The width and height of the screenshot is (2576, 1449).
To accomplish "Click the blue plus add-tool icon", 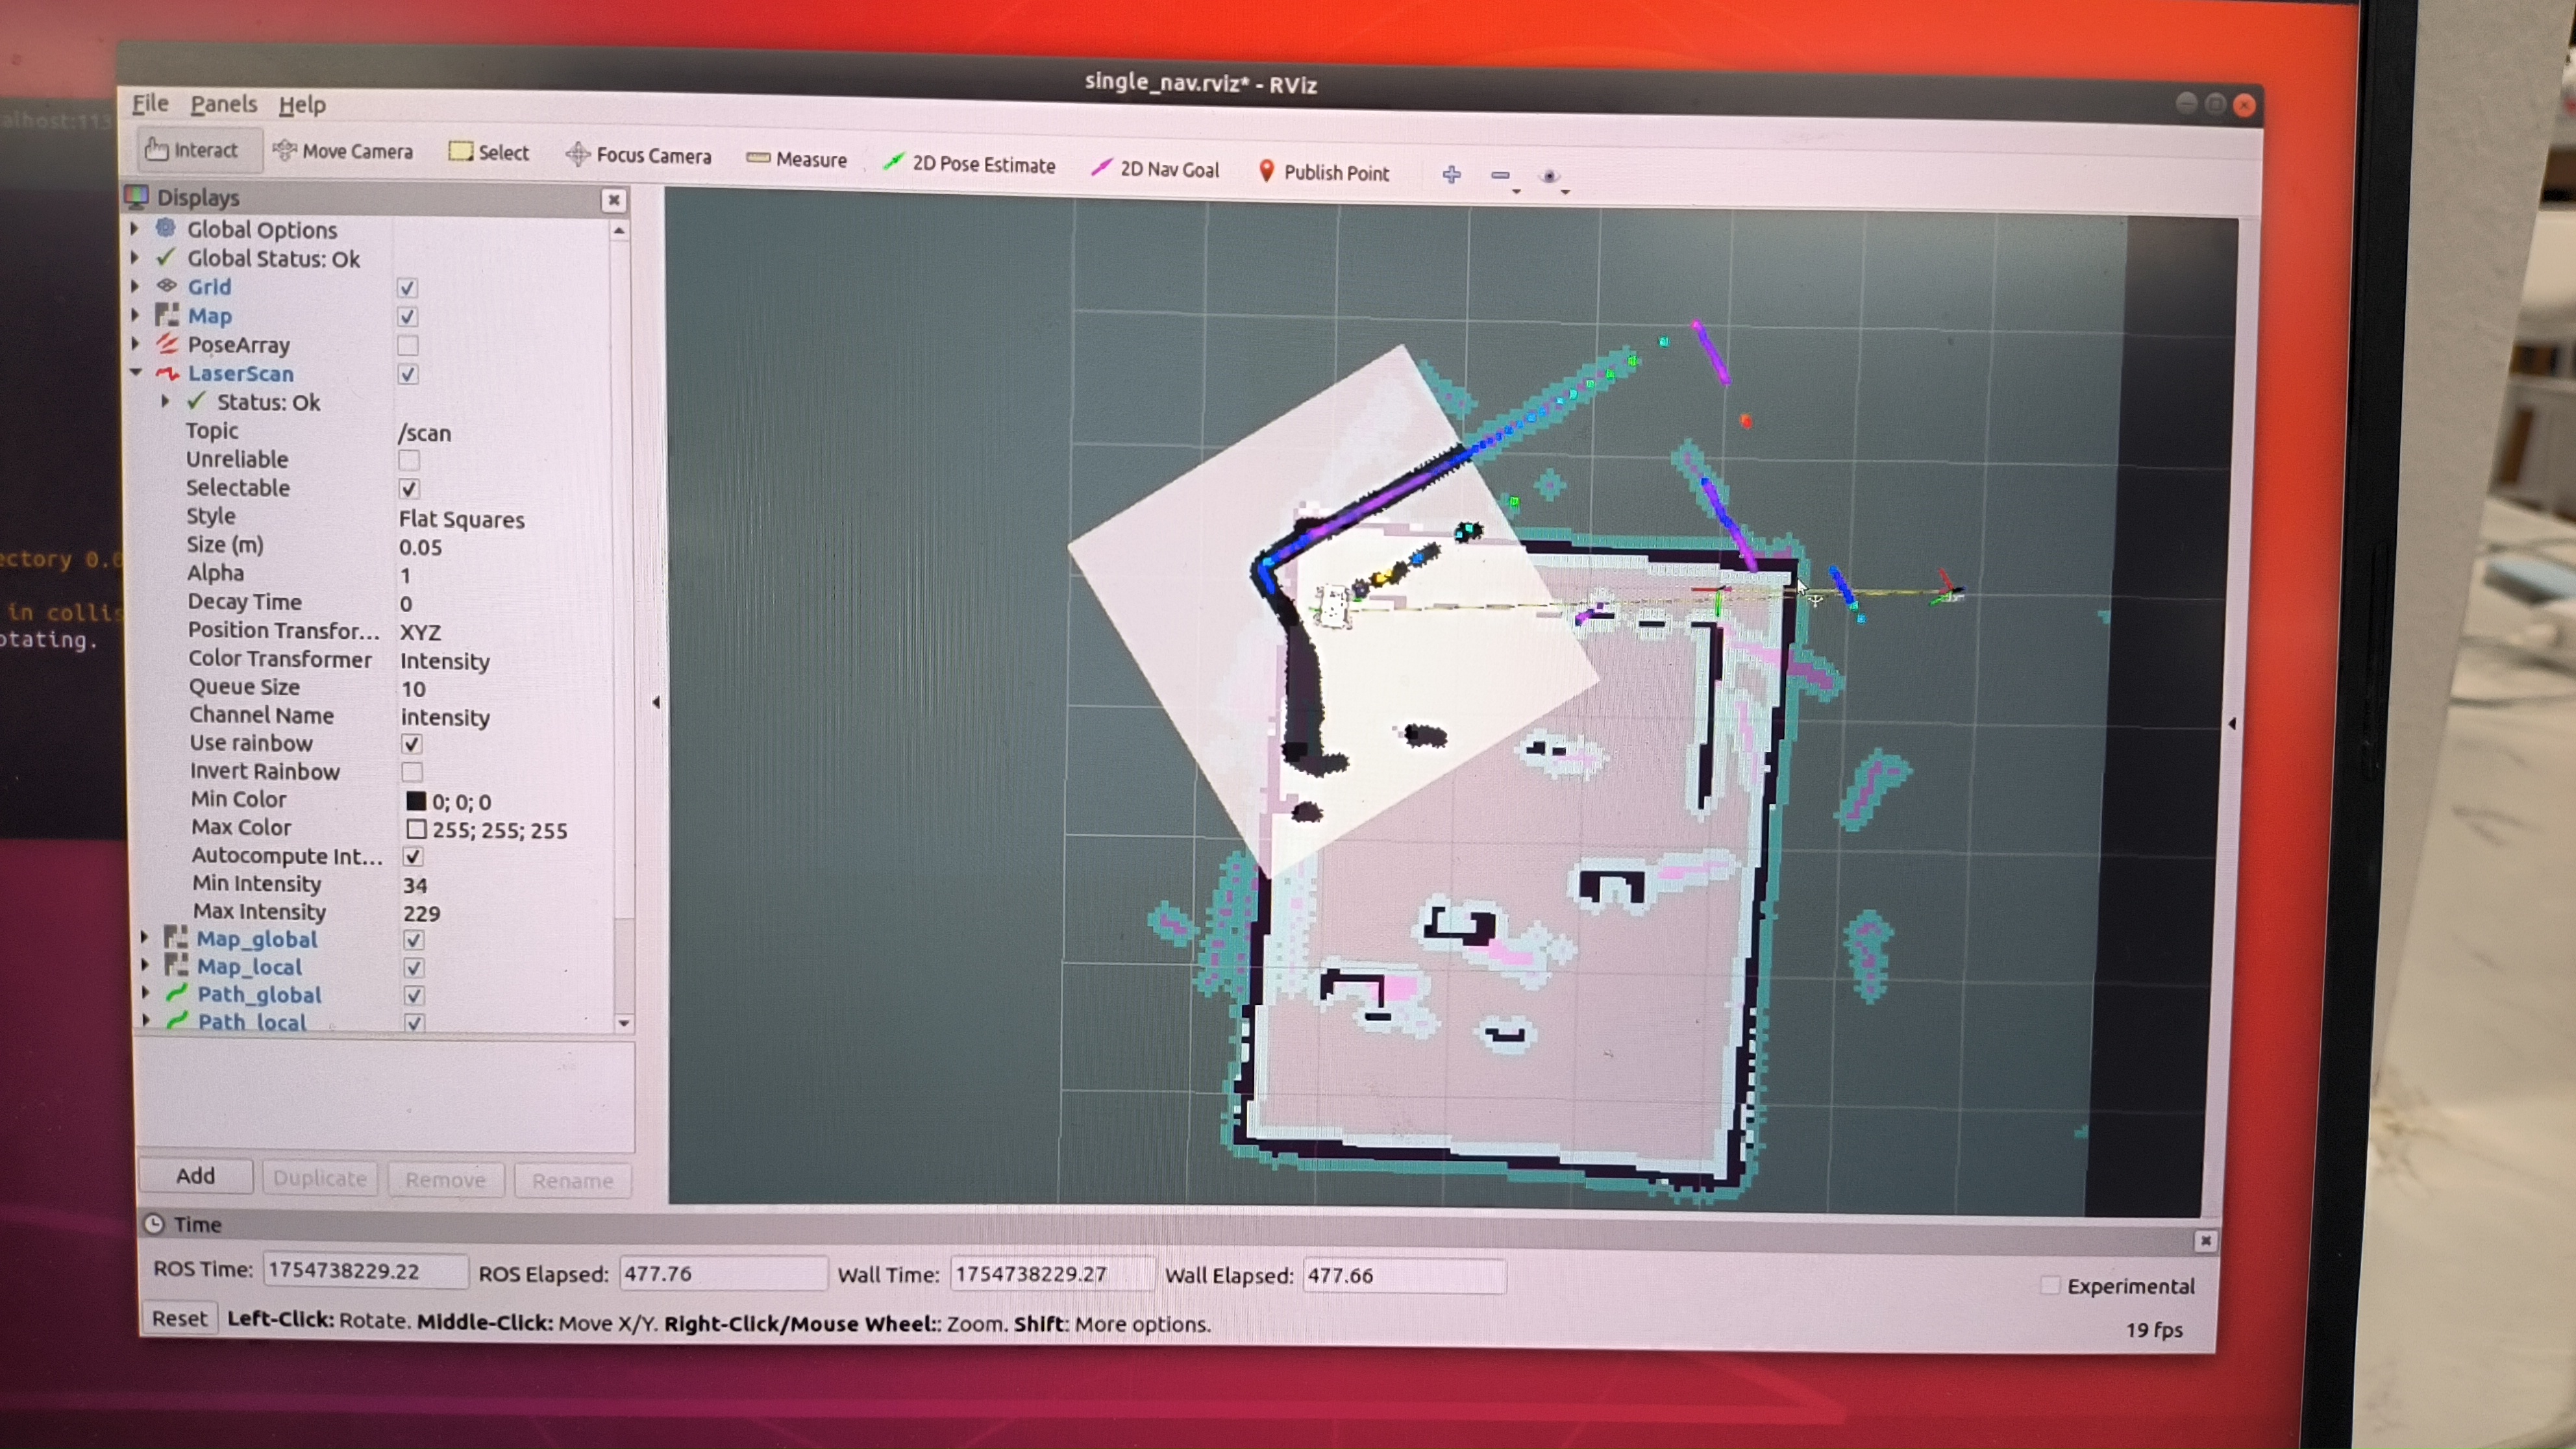I will (x=1451, y=175).
